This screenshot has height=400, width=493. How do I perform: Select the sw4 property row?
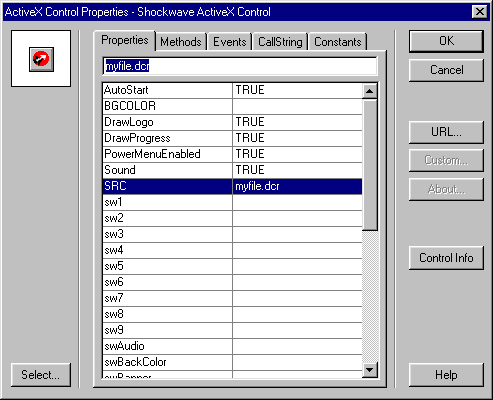[232, 250]
